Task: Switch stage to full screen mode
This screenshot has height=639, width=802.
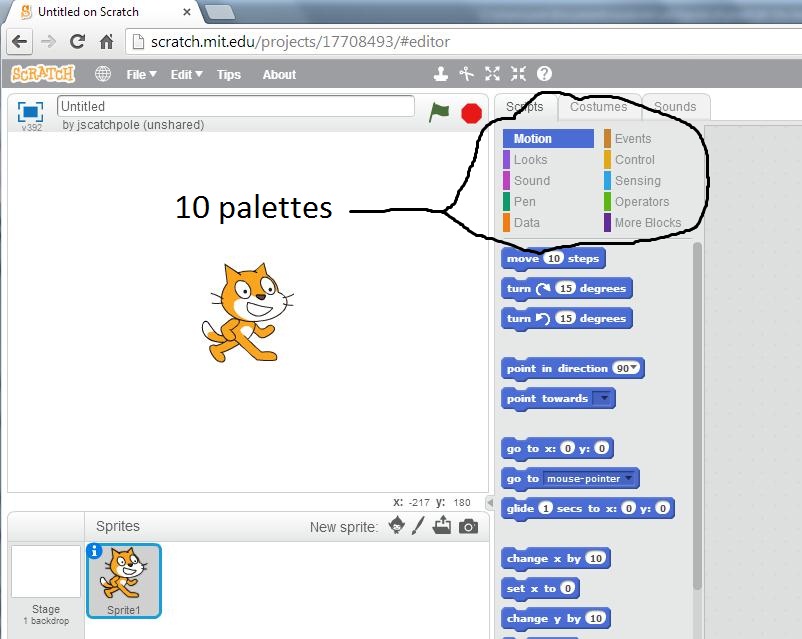Action: [x=30, y=111]
